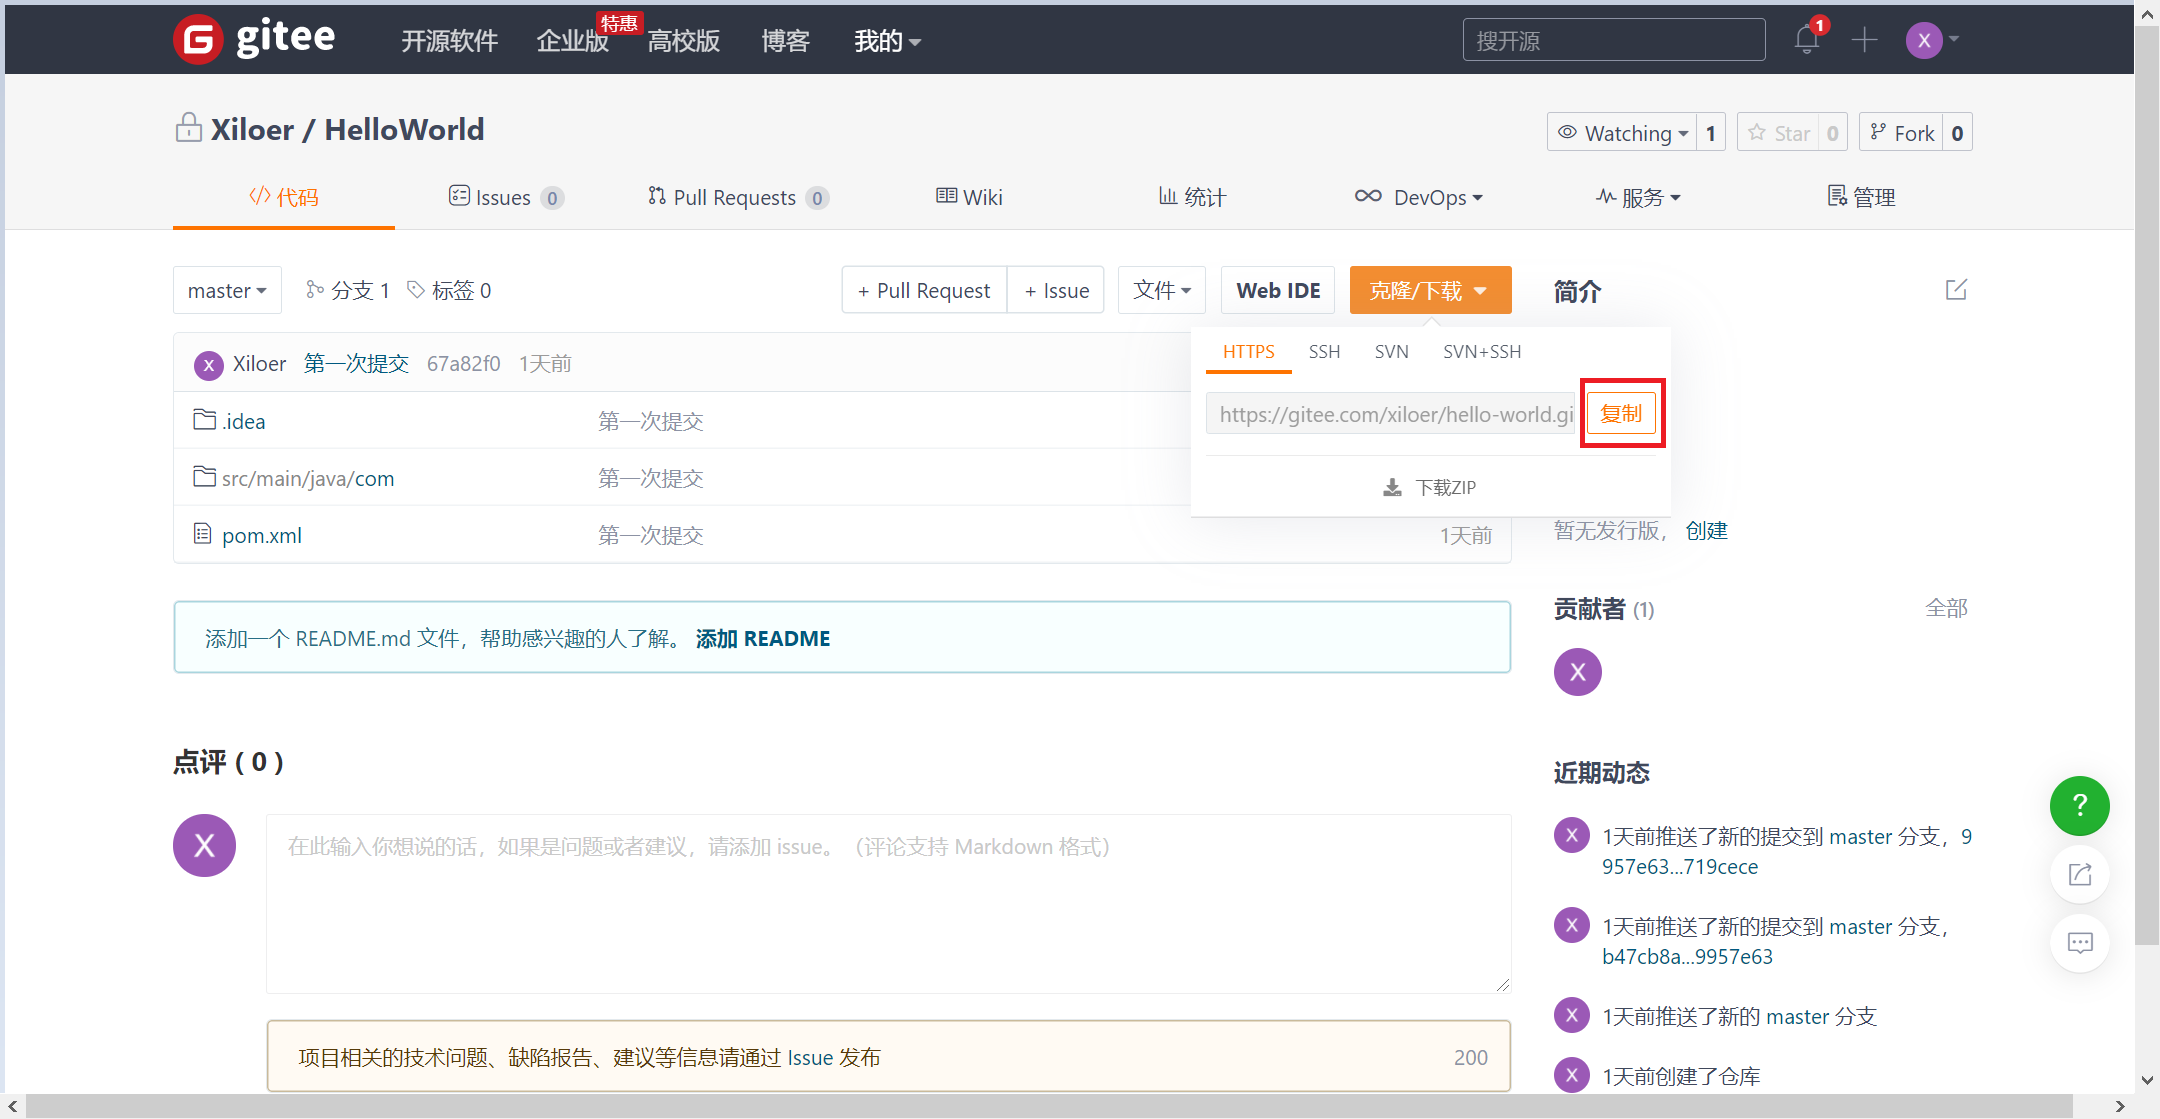Open the 管理 tab
This screenshot has height=1119, width=2160.
pyautogui.click(x=1861, y=197)
